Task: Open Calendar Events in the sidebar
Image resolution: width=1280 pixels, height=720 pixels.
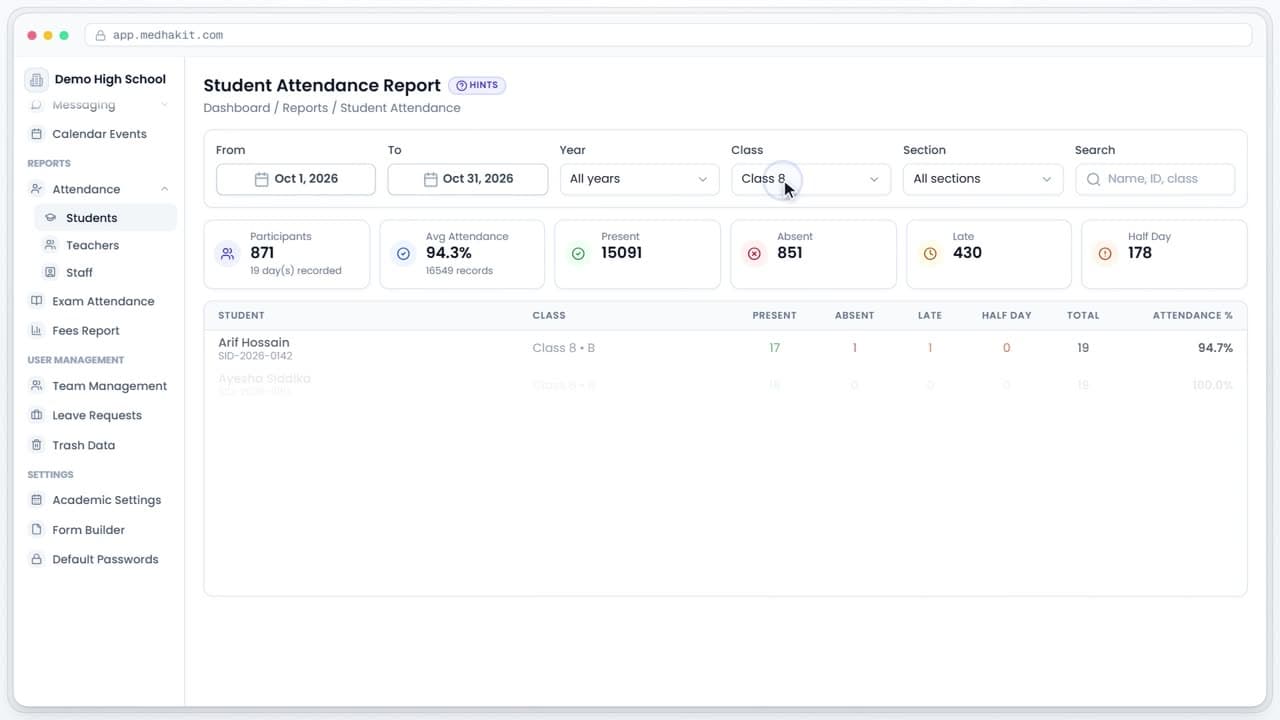Action: (99, 134)
